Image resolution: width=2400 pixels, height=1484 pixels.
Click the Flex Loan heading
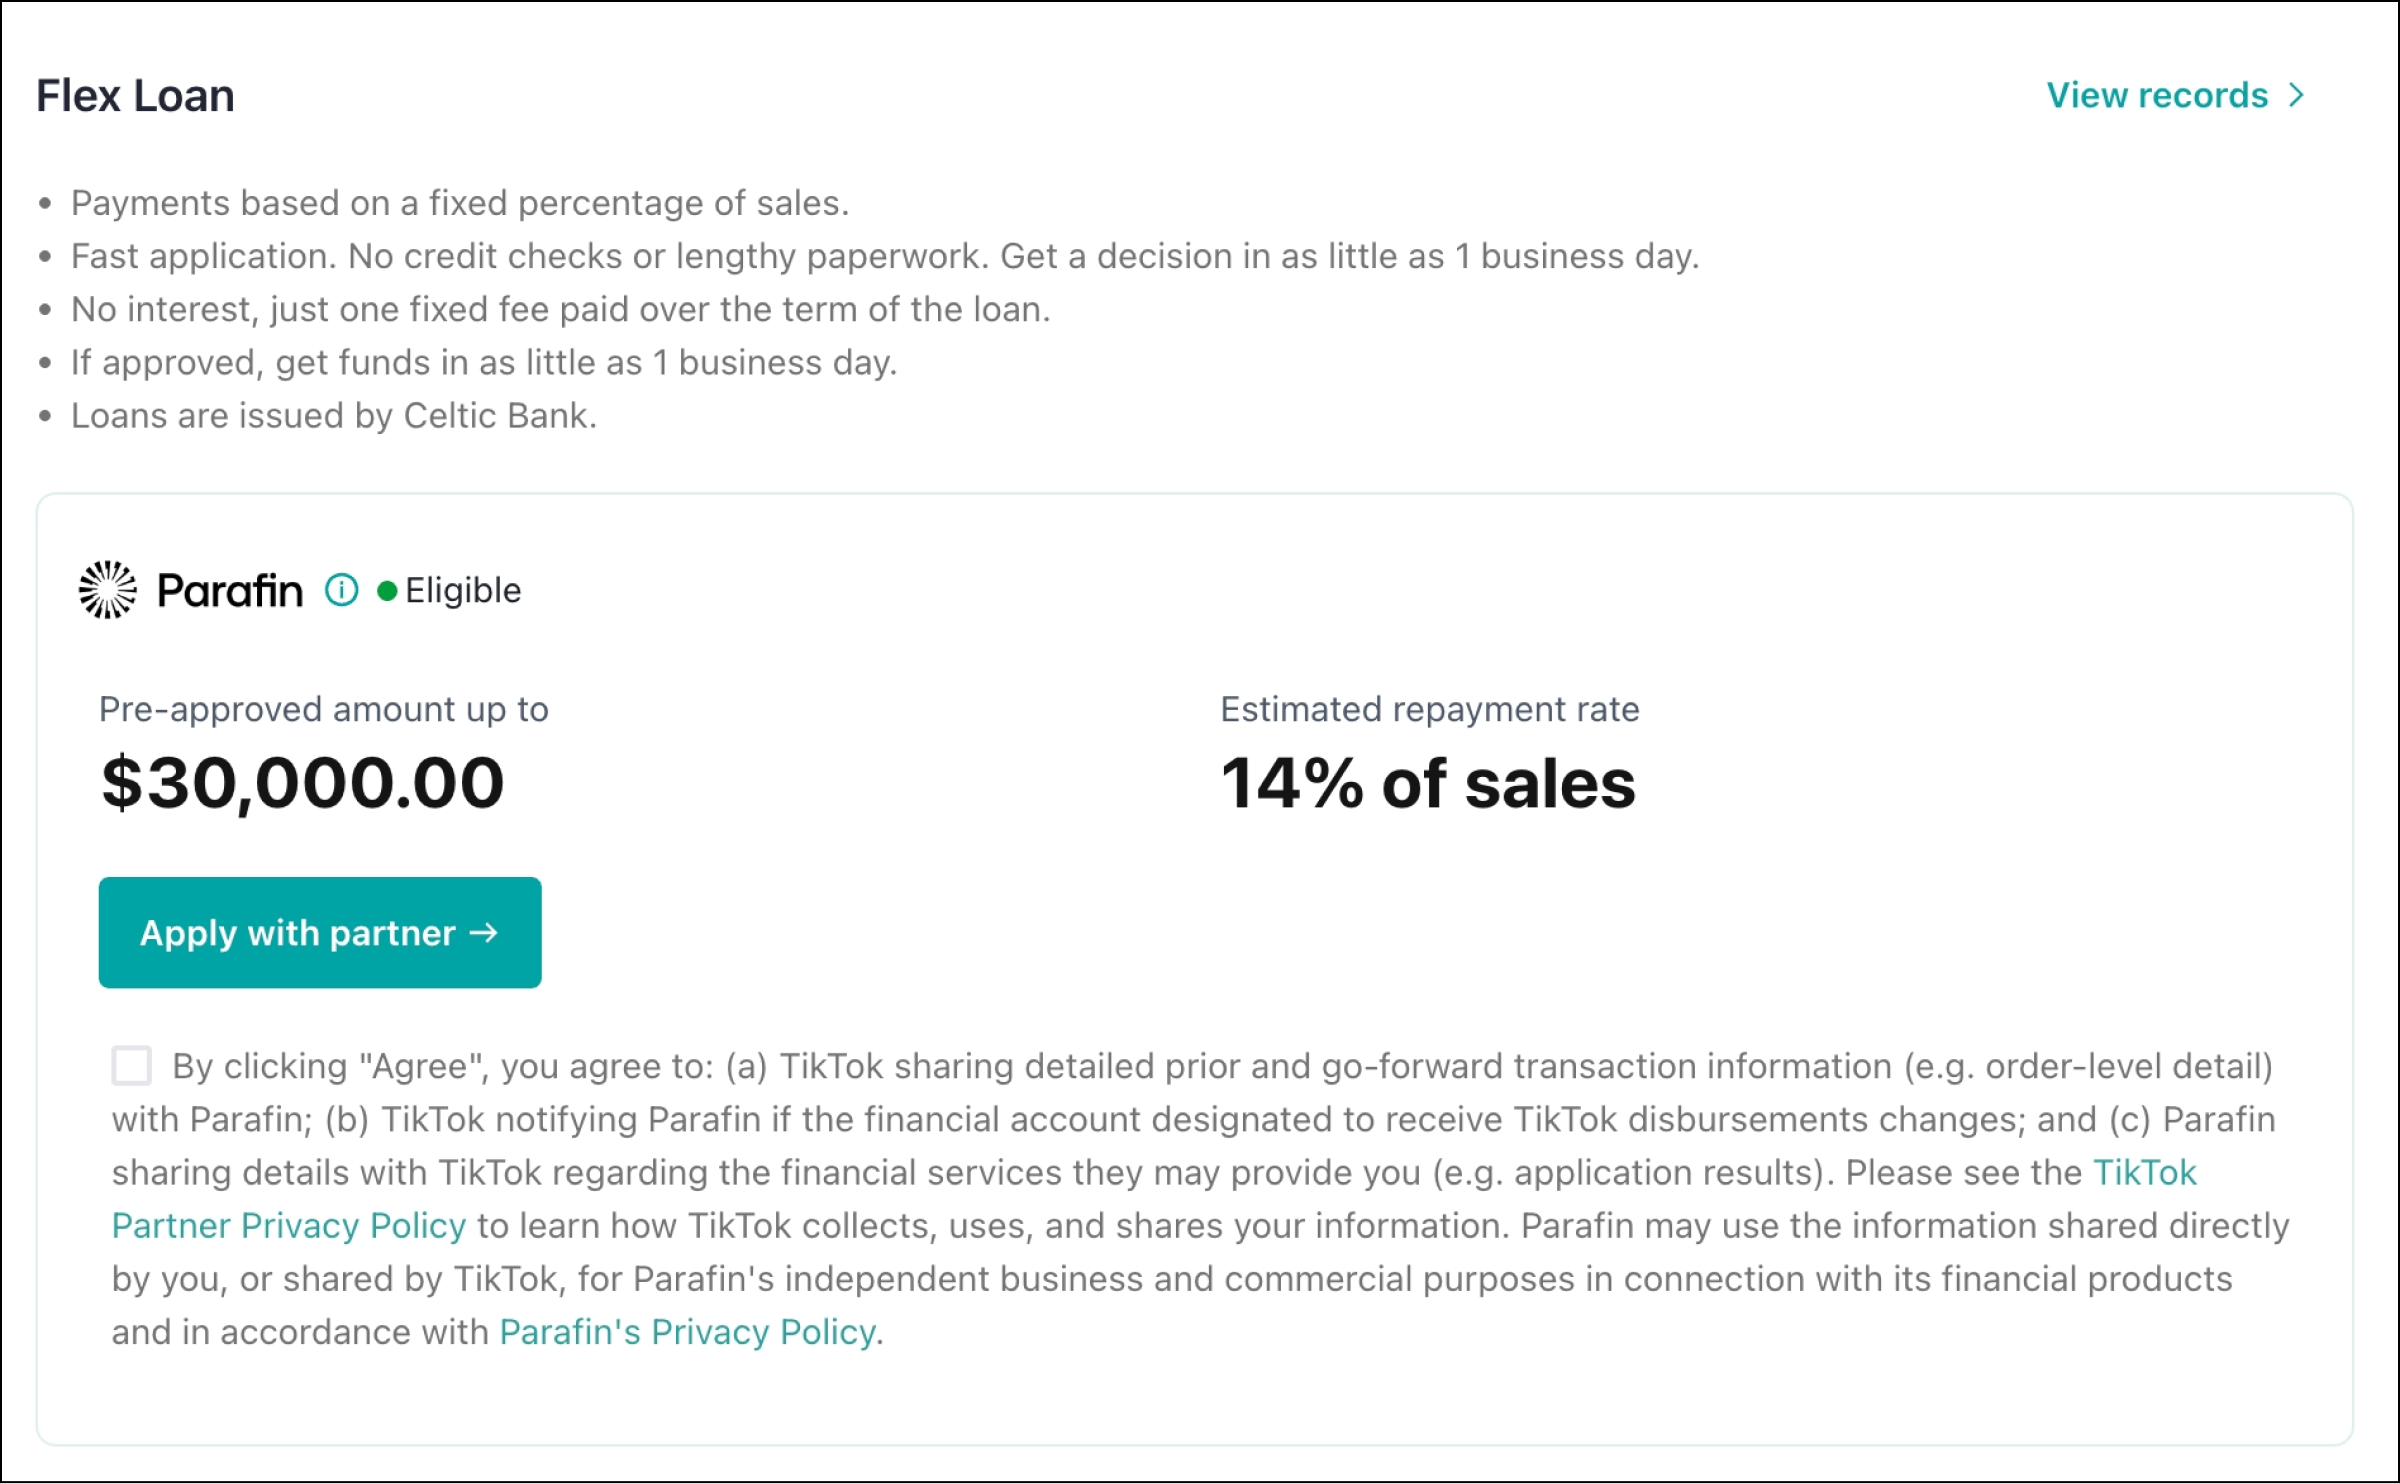tap(135, 96)
